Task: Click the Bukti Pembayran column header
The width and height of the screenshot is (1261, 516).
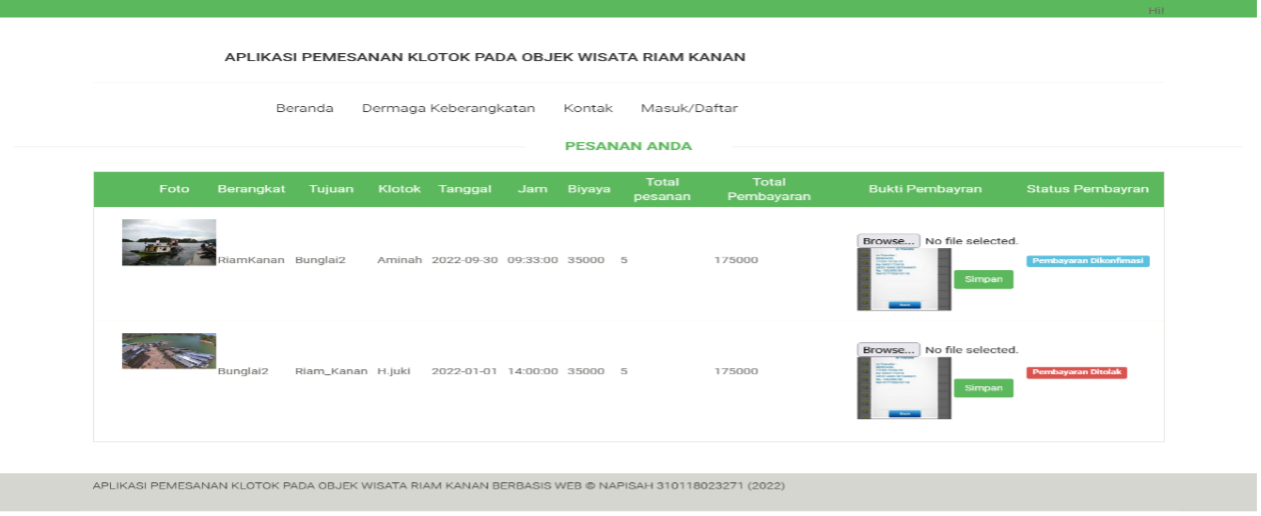Action: pos(925,189)
